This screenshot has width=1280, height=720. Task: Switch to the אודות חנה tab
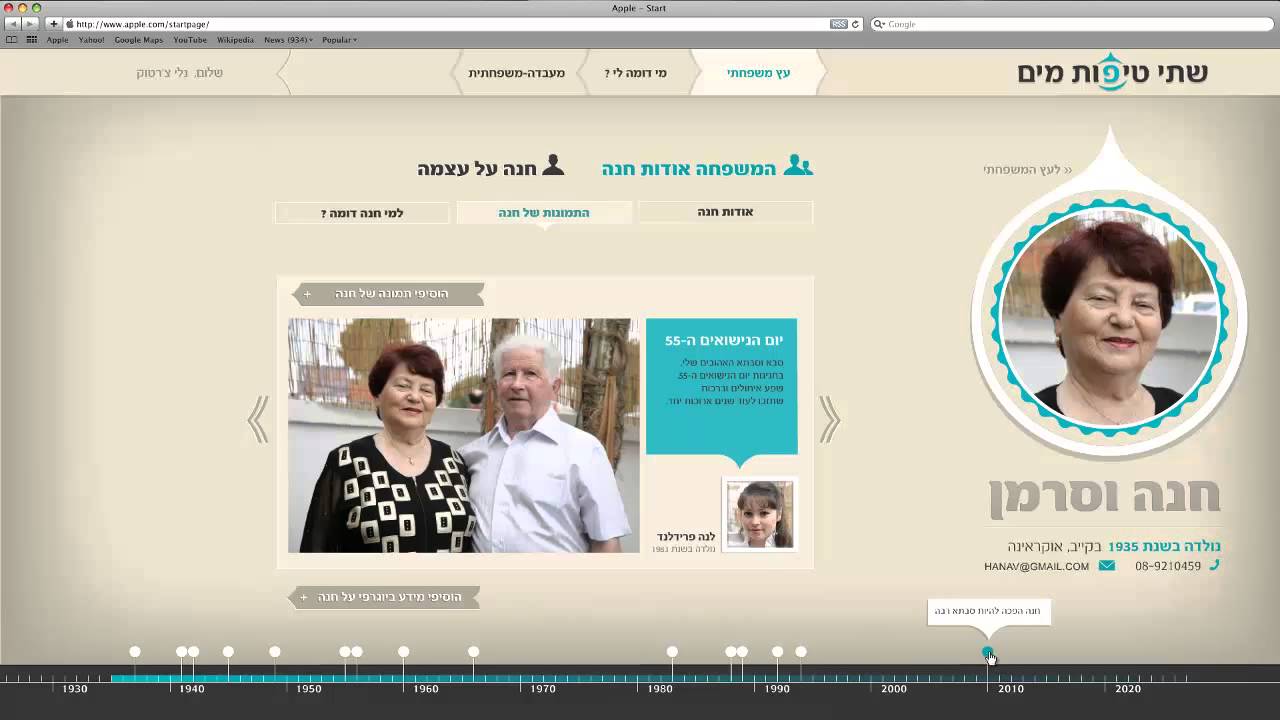(725, 212)
